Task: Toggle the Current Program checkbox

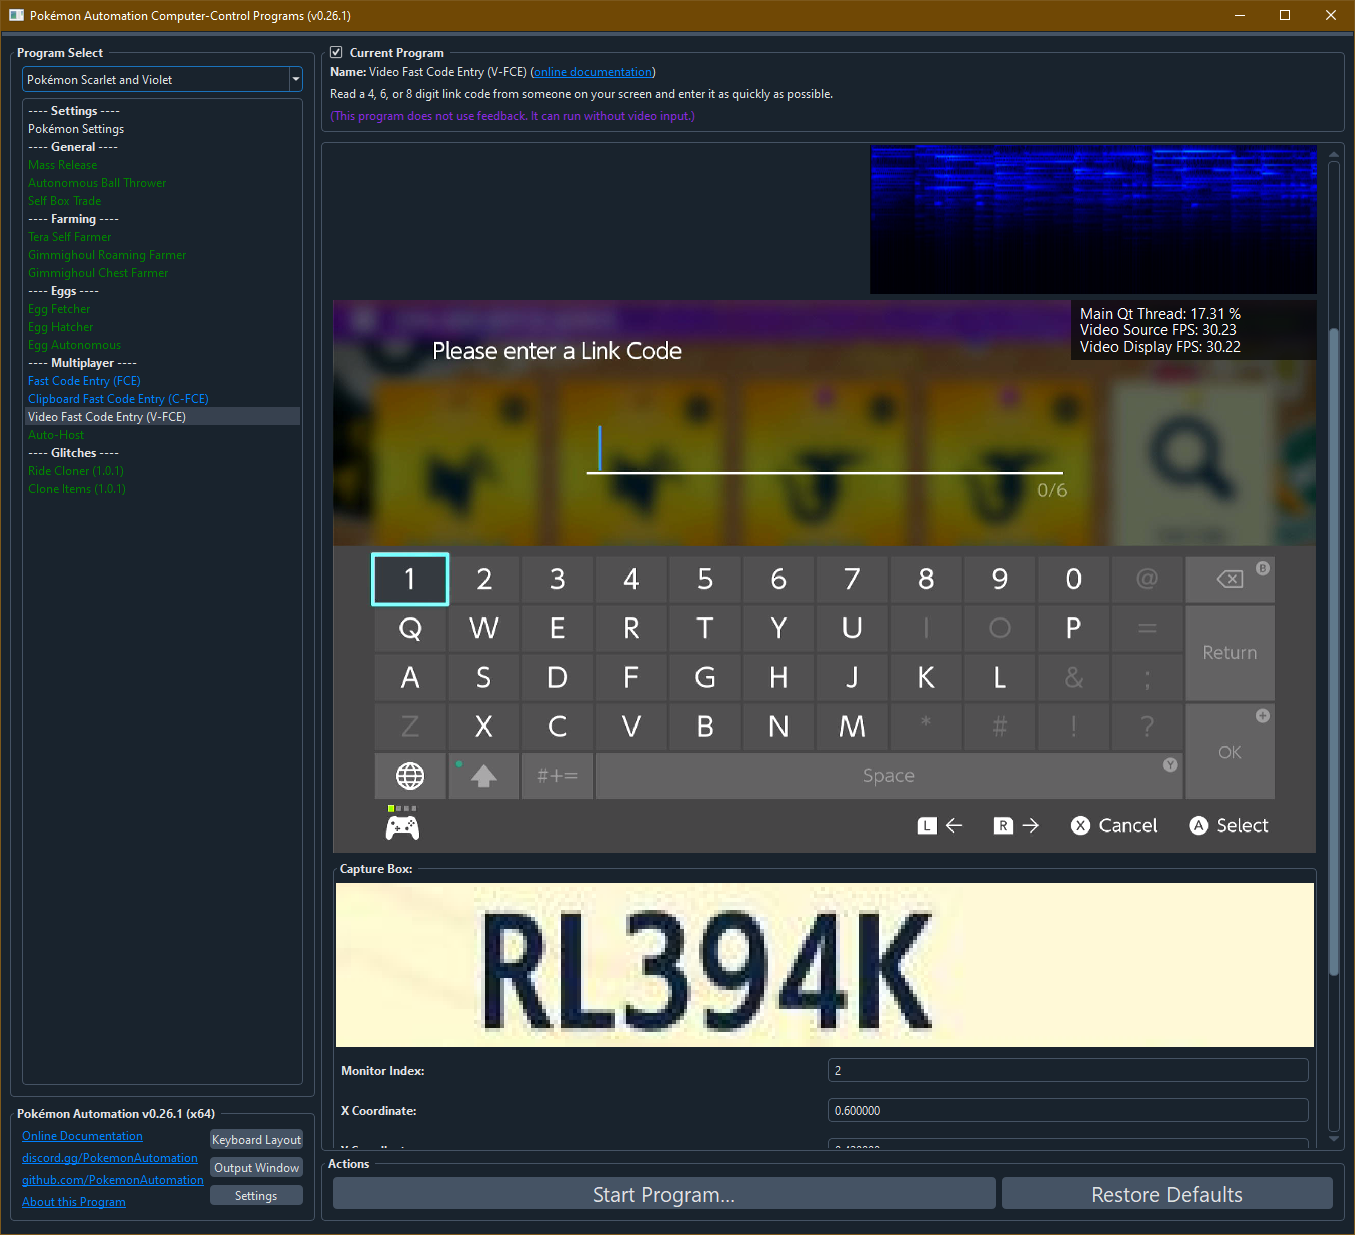Action: click(337, 53)
